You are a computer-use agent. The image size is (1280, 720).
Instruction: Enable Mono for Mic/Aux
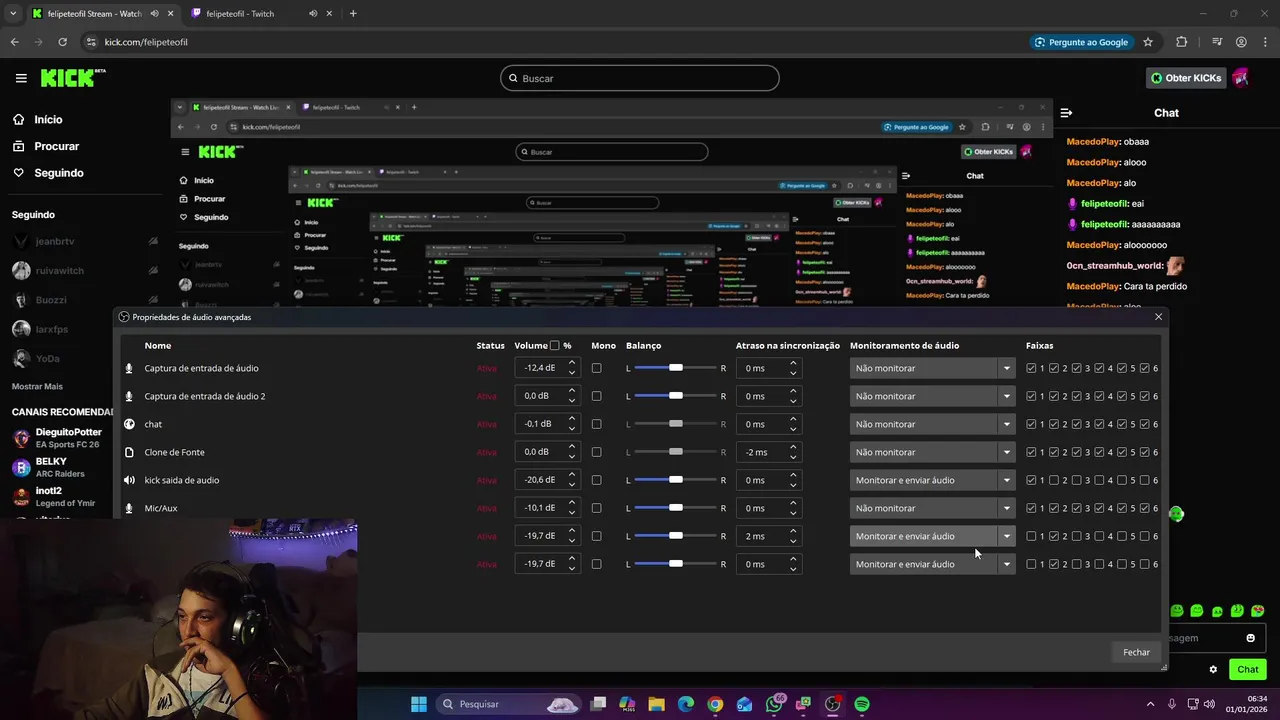(597, 508)
